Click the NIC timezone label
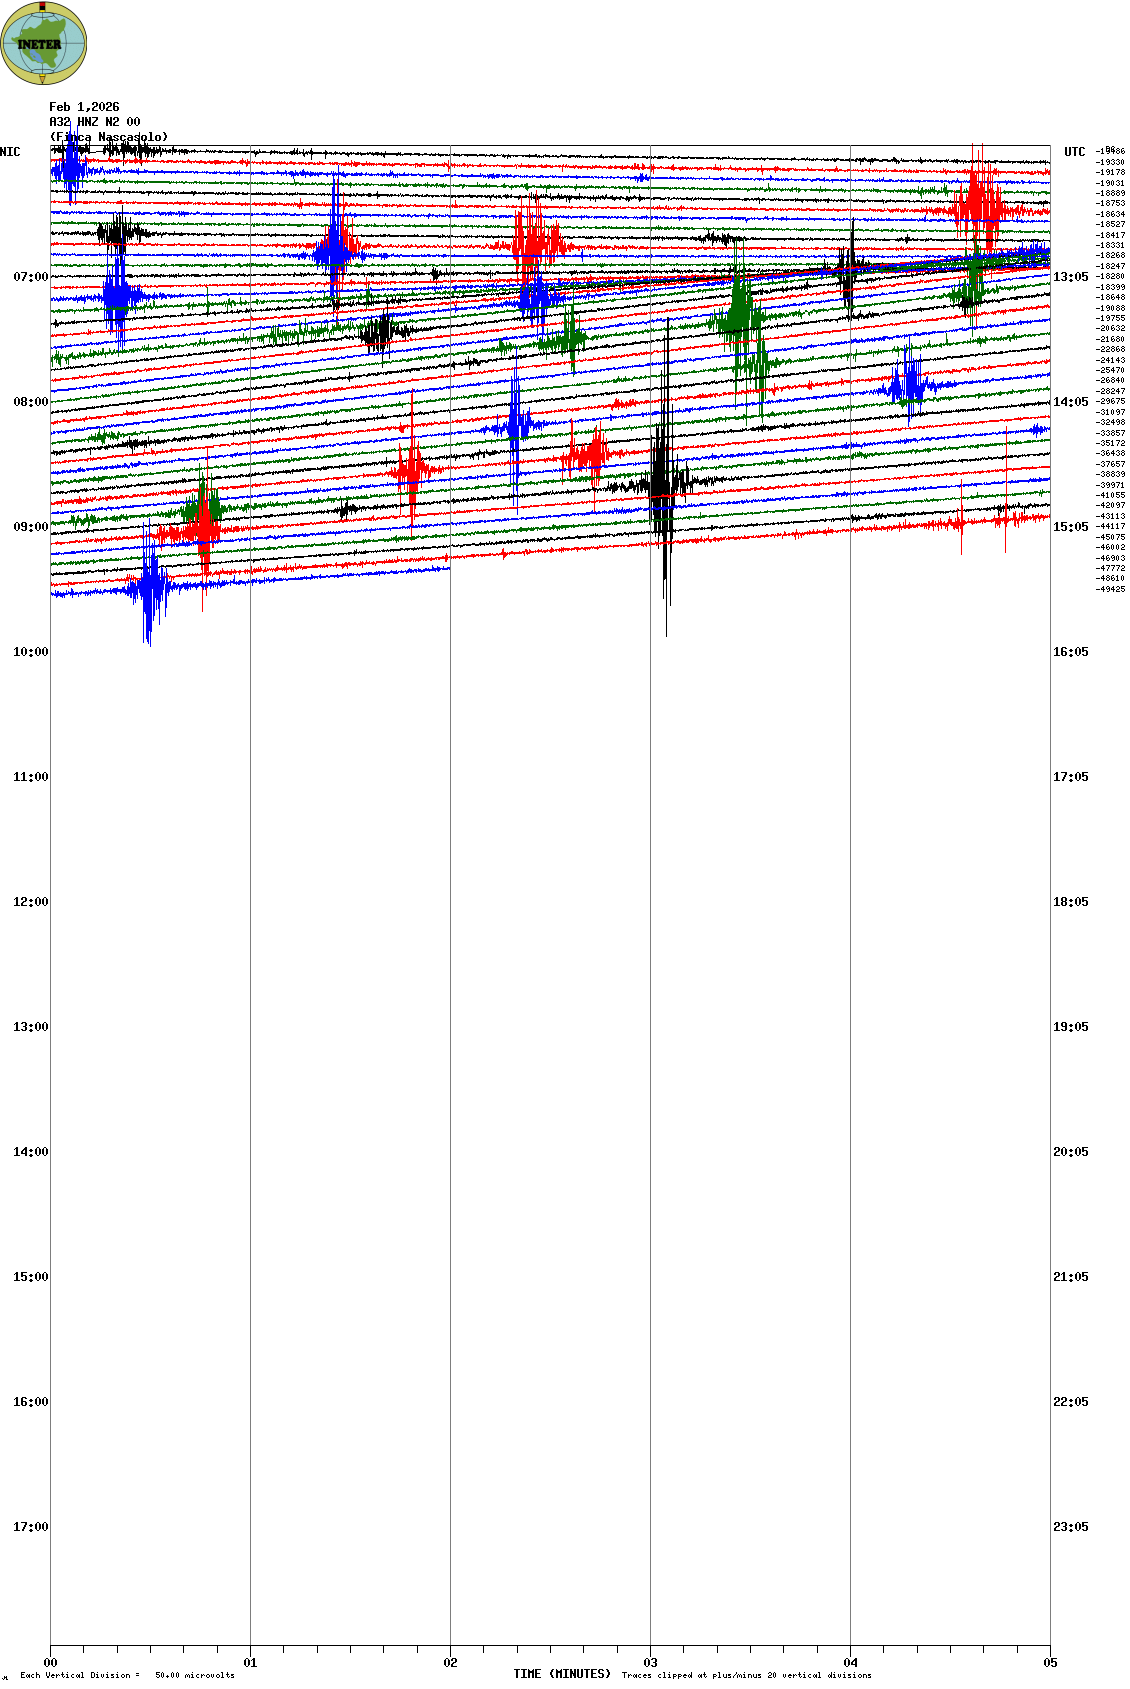 click(10, 152)
